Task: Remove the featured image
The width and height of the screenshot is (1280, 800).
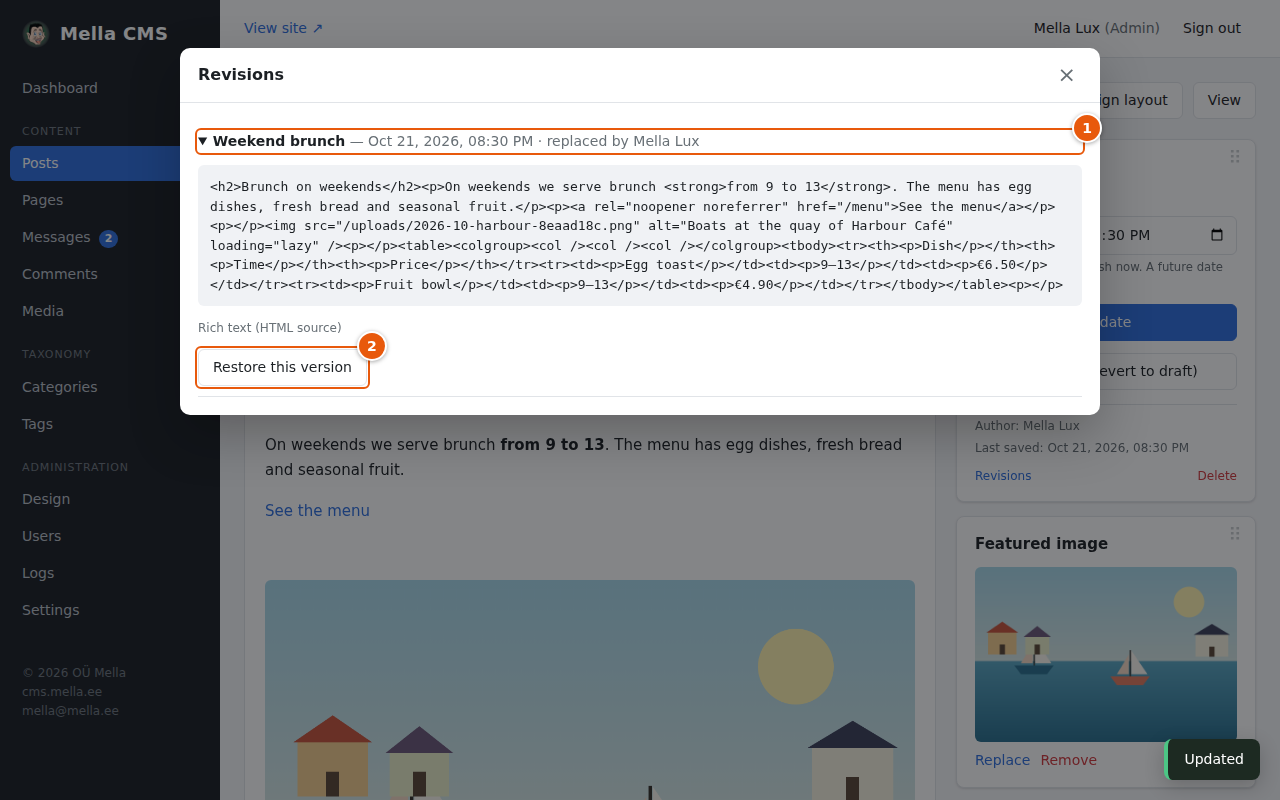Action: click(x=1068, y=760)
